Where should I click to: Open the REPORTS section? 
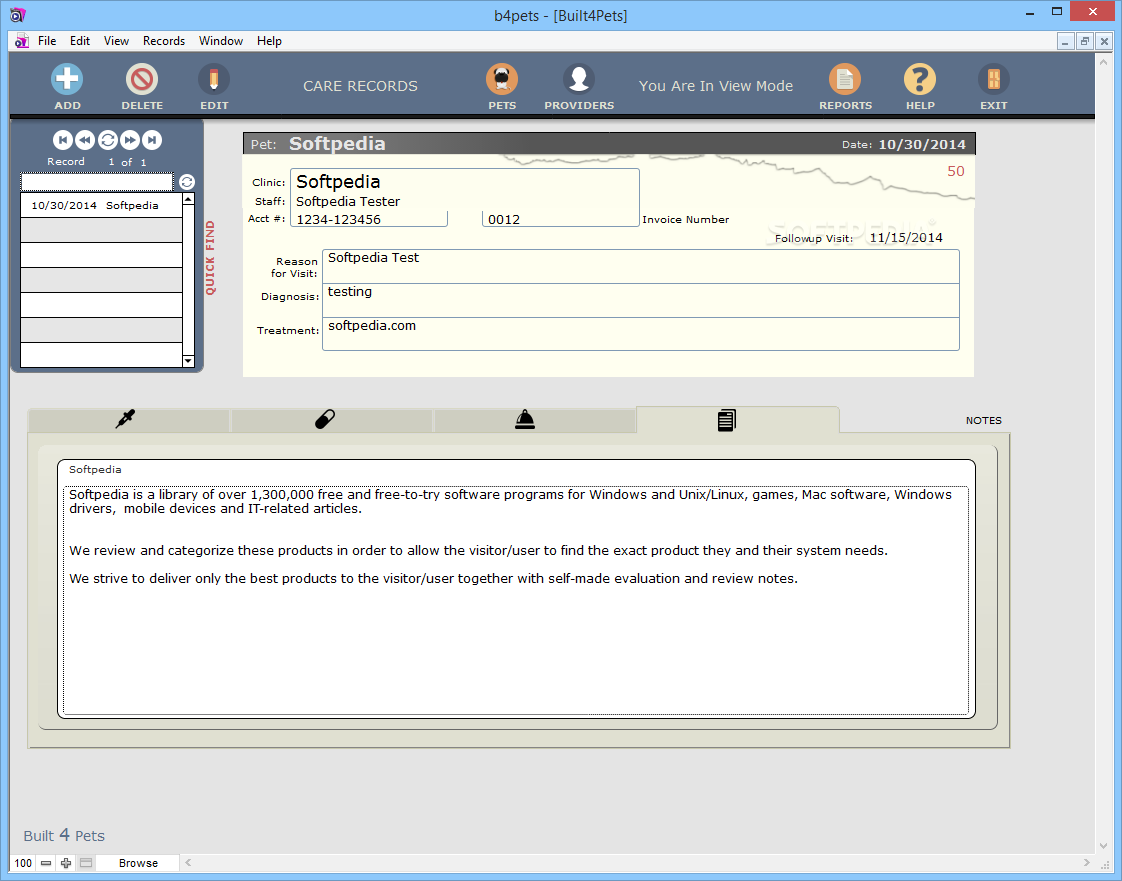pos(845,79)
